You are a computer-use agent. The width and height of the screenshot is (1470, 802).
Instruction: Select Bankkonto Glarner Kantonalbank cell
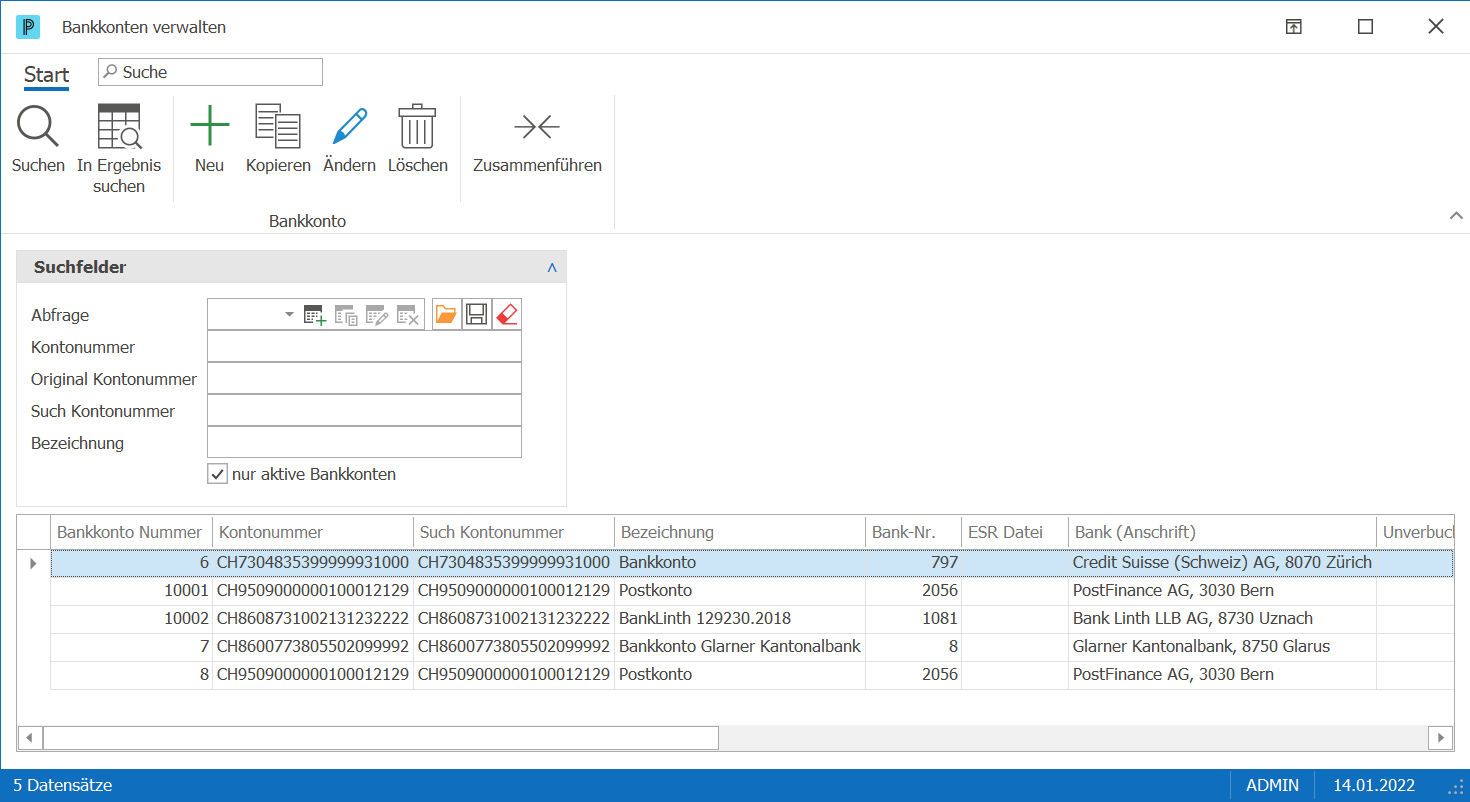coord(740,646)
